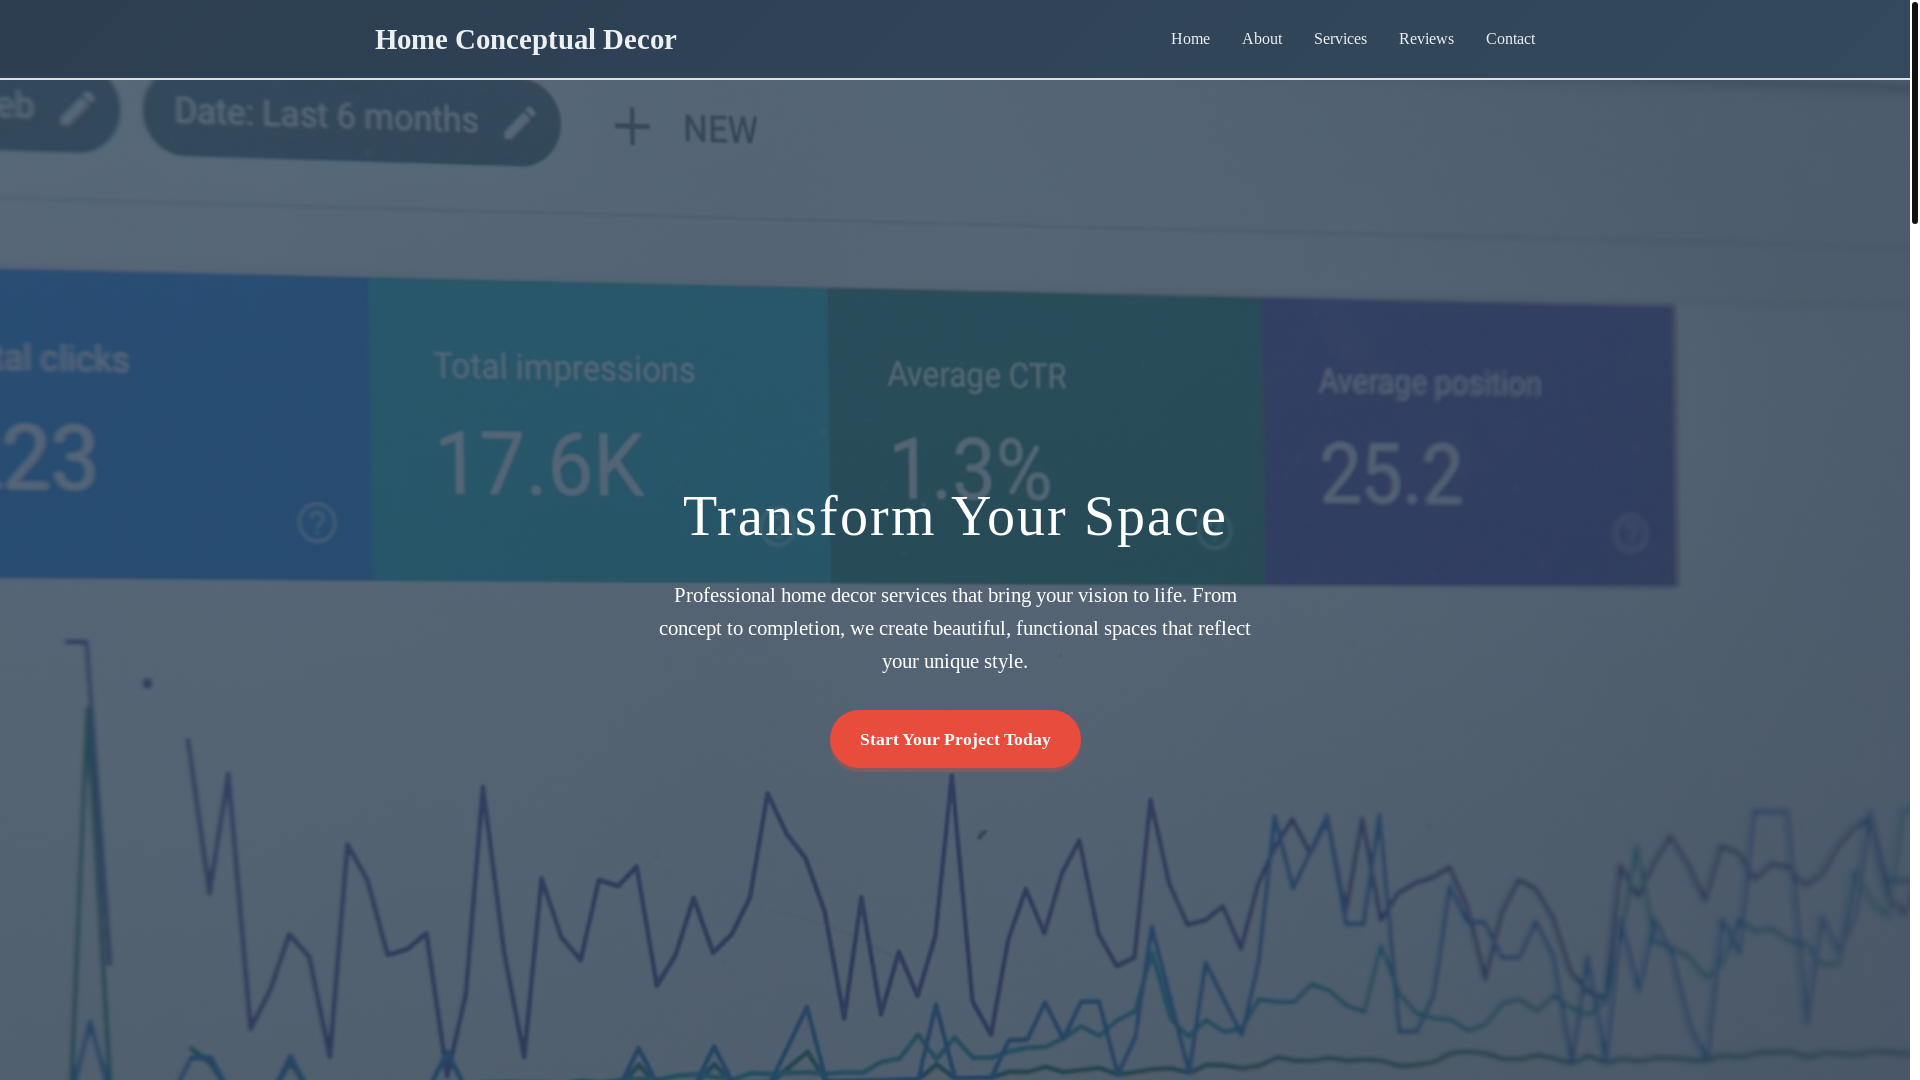Open the Home nav link
1920x1080 pixels.
(x=1190, y=39)
